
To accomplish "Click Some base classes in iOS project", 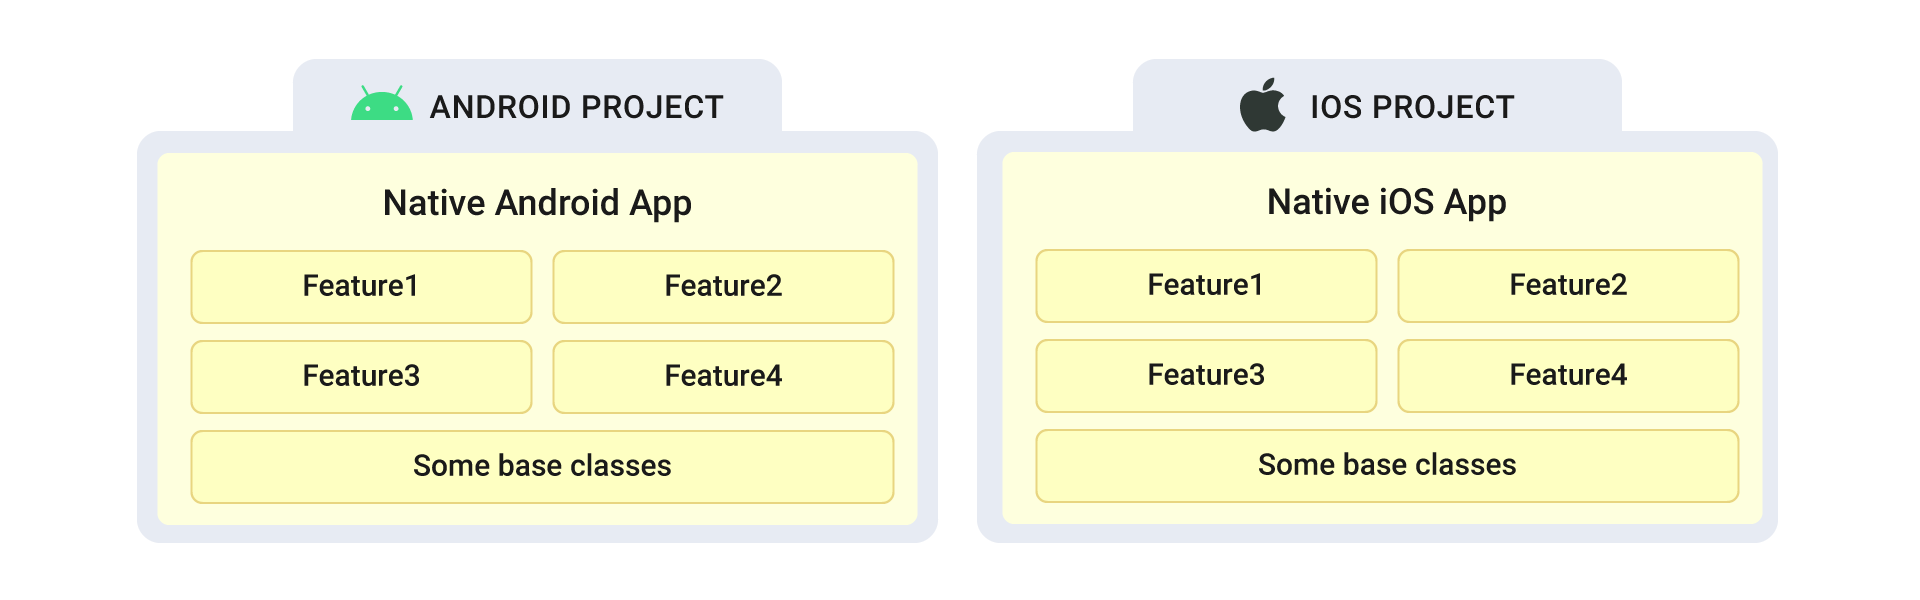I will coord(1387,465).
